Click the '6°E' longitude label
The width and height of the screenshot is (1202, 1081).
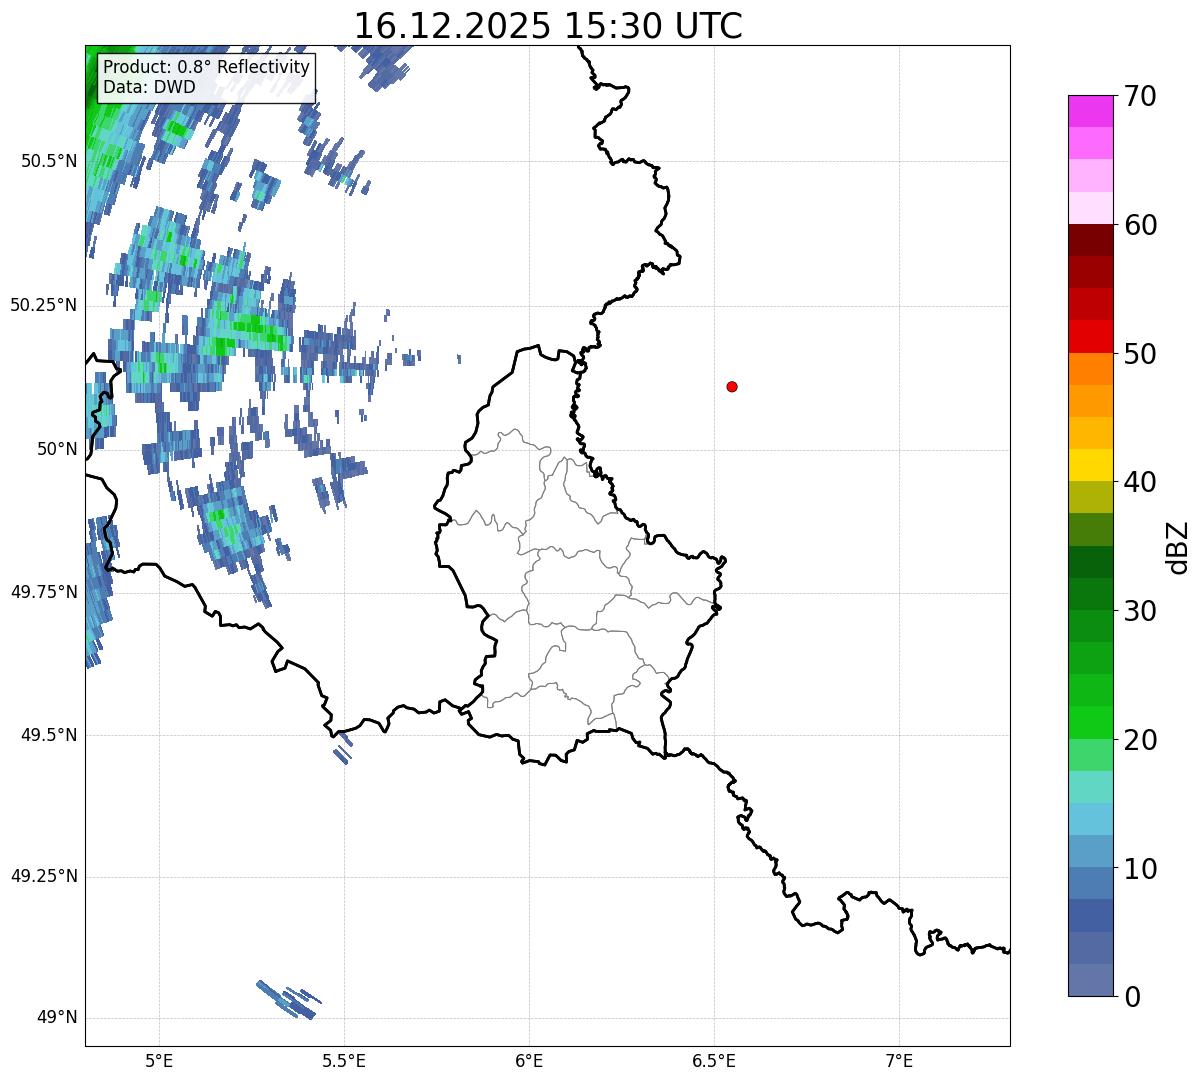[x=529, y=1060]
